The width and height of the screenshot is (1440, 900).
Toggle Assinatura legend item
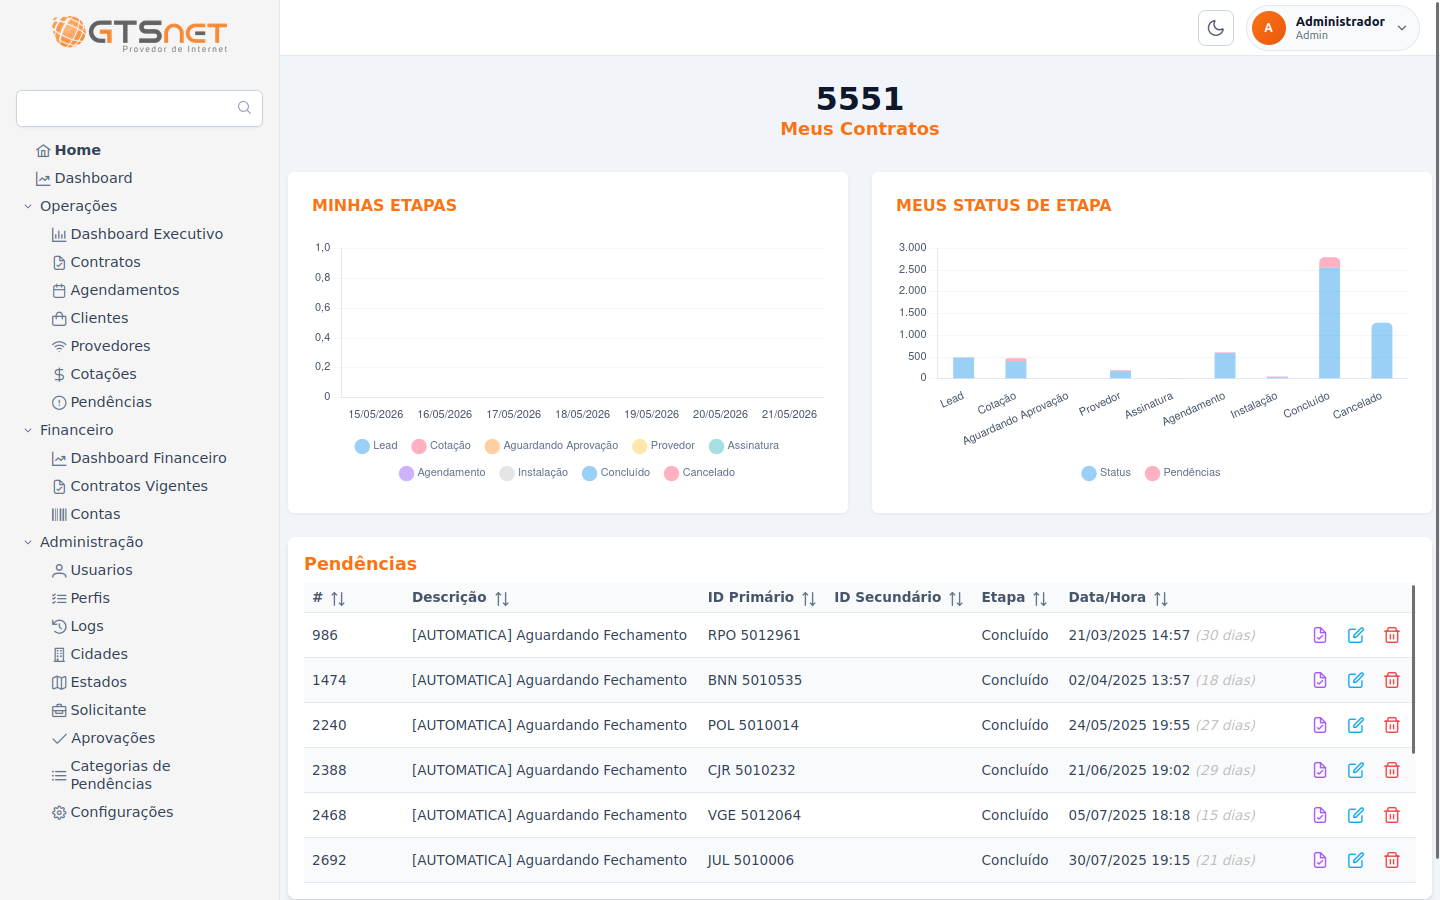744,446
